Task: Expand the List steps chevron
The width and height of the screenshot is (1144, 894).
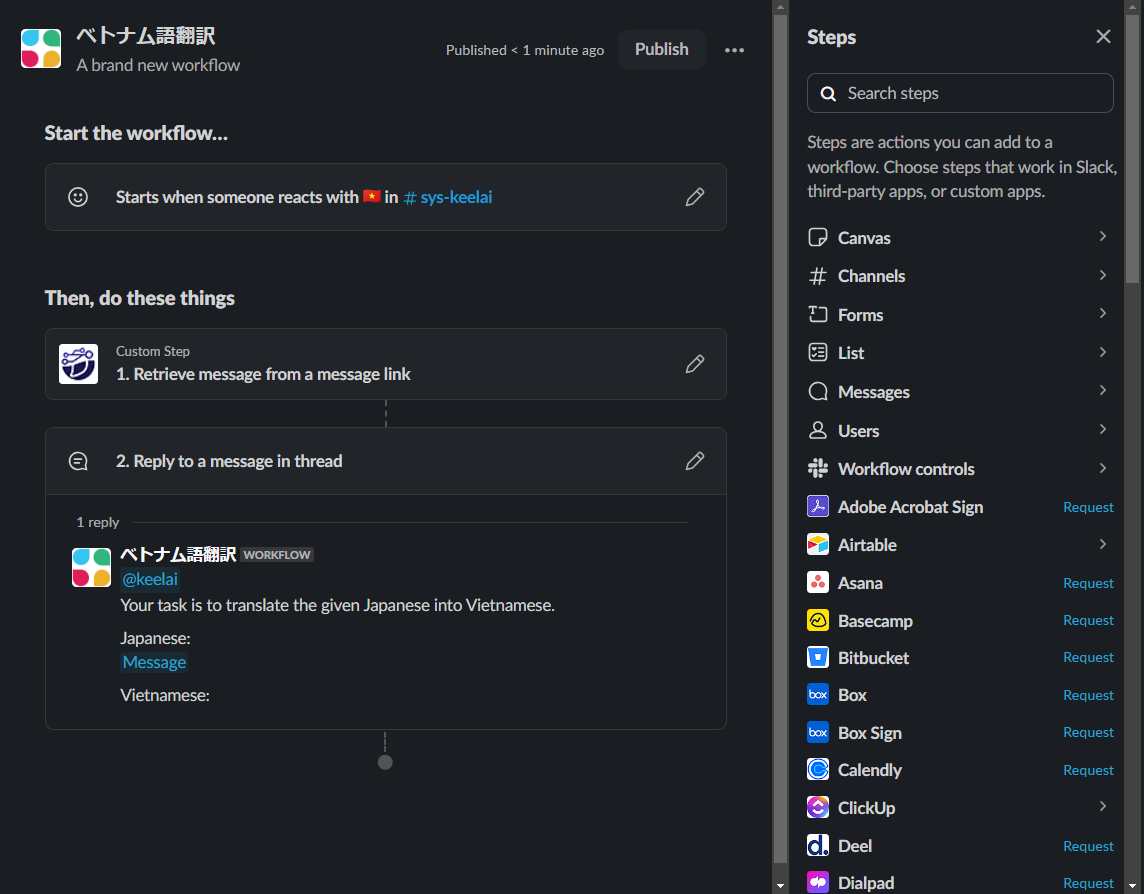Action: [1102, 352]
